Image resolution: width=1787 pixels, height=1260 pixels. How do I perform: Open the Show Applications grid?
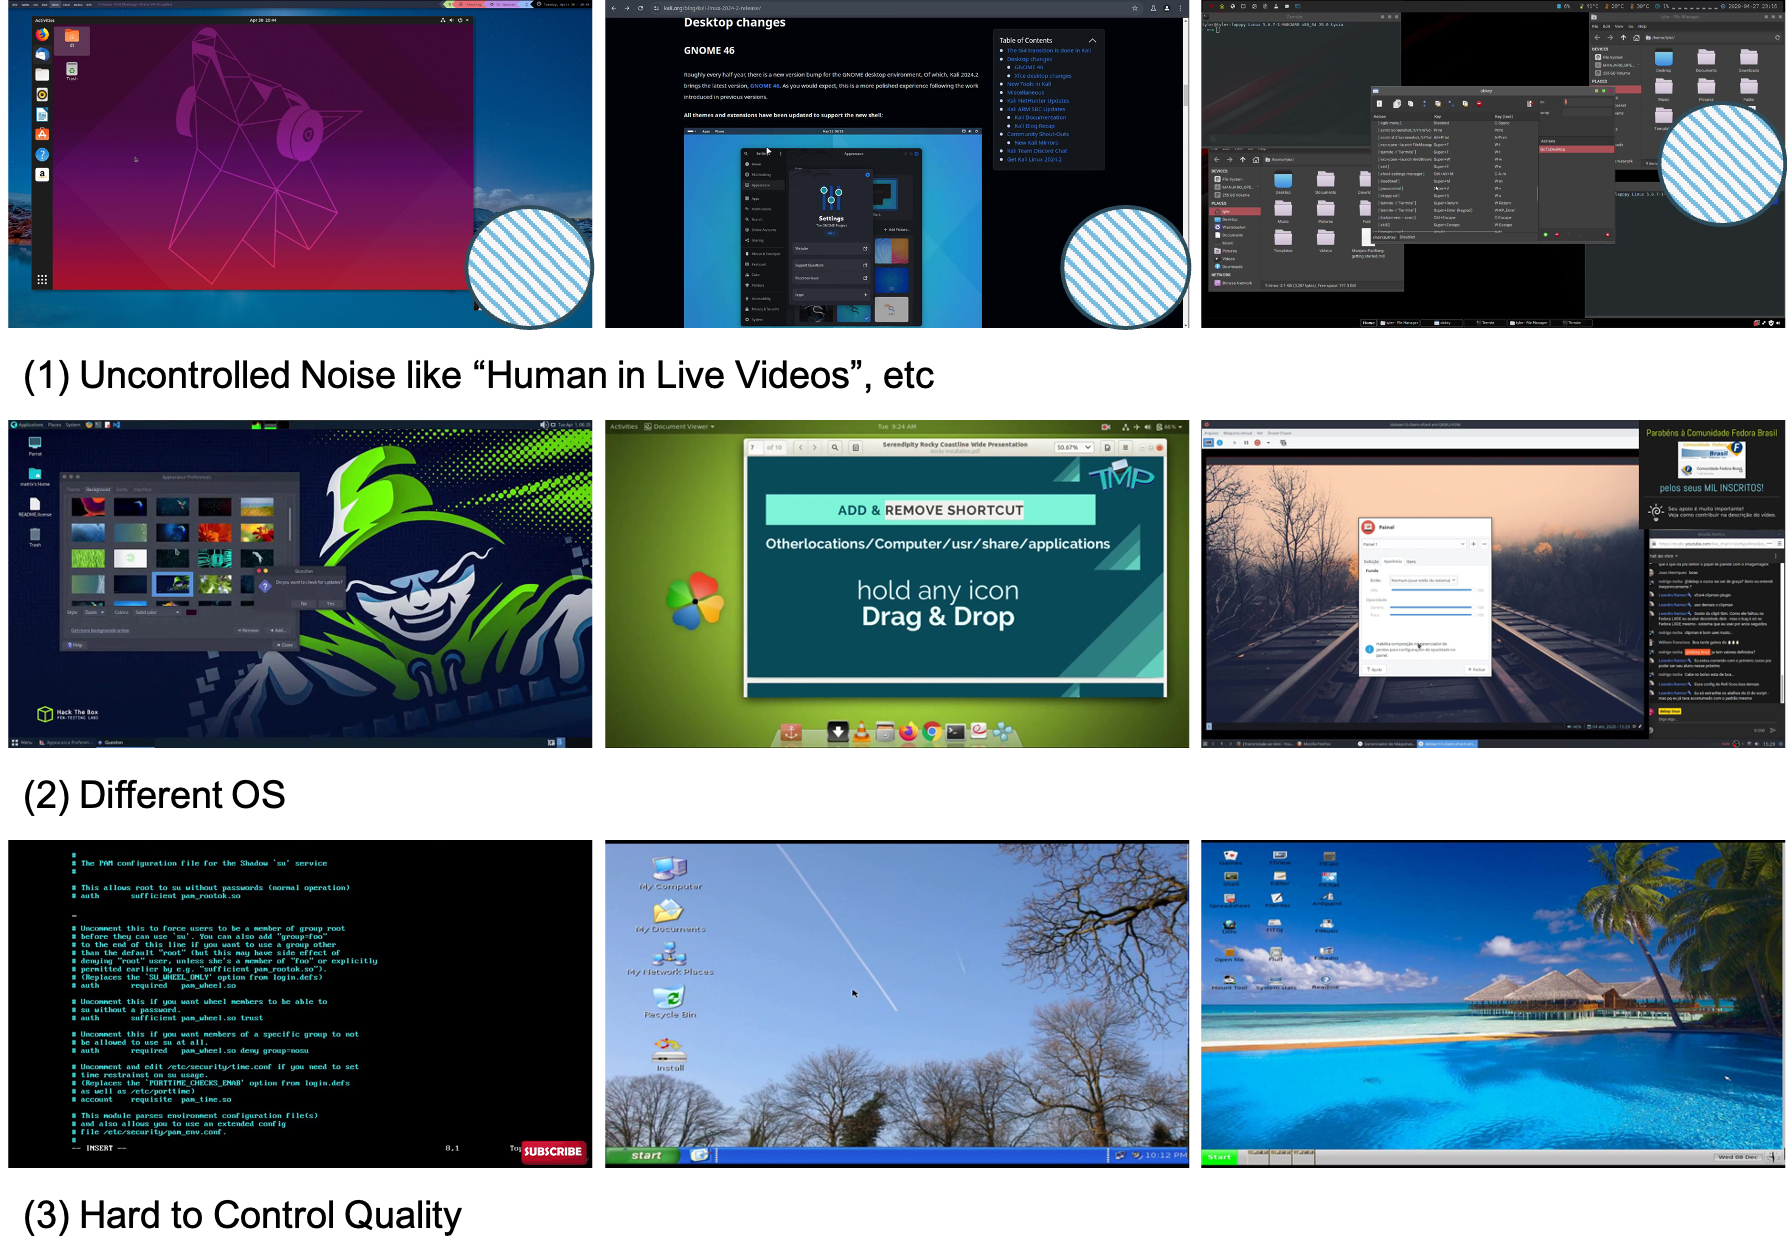pos(42,282)
